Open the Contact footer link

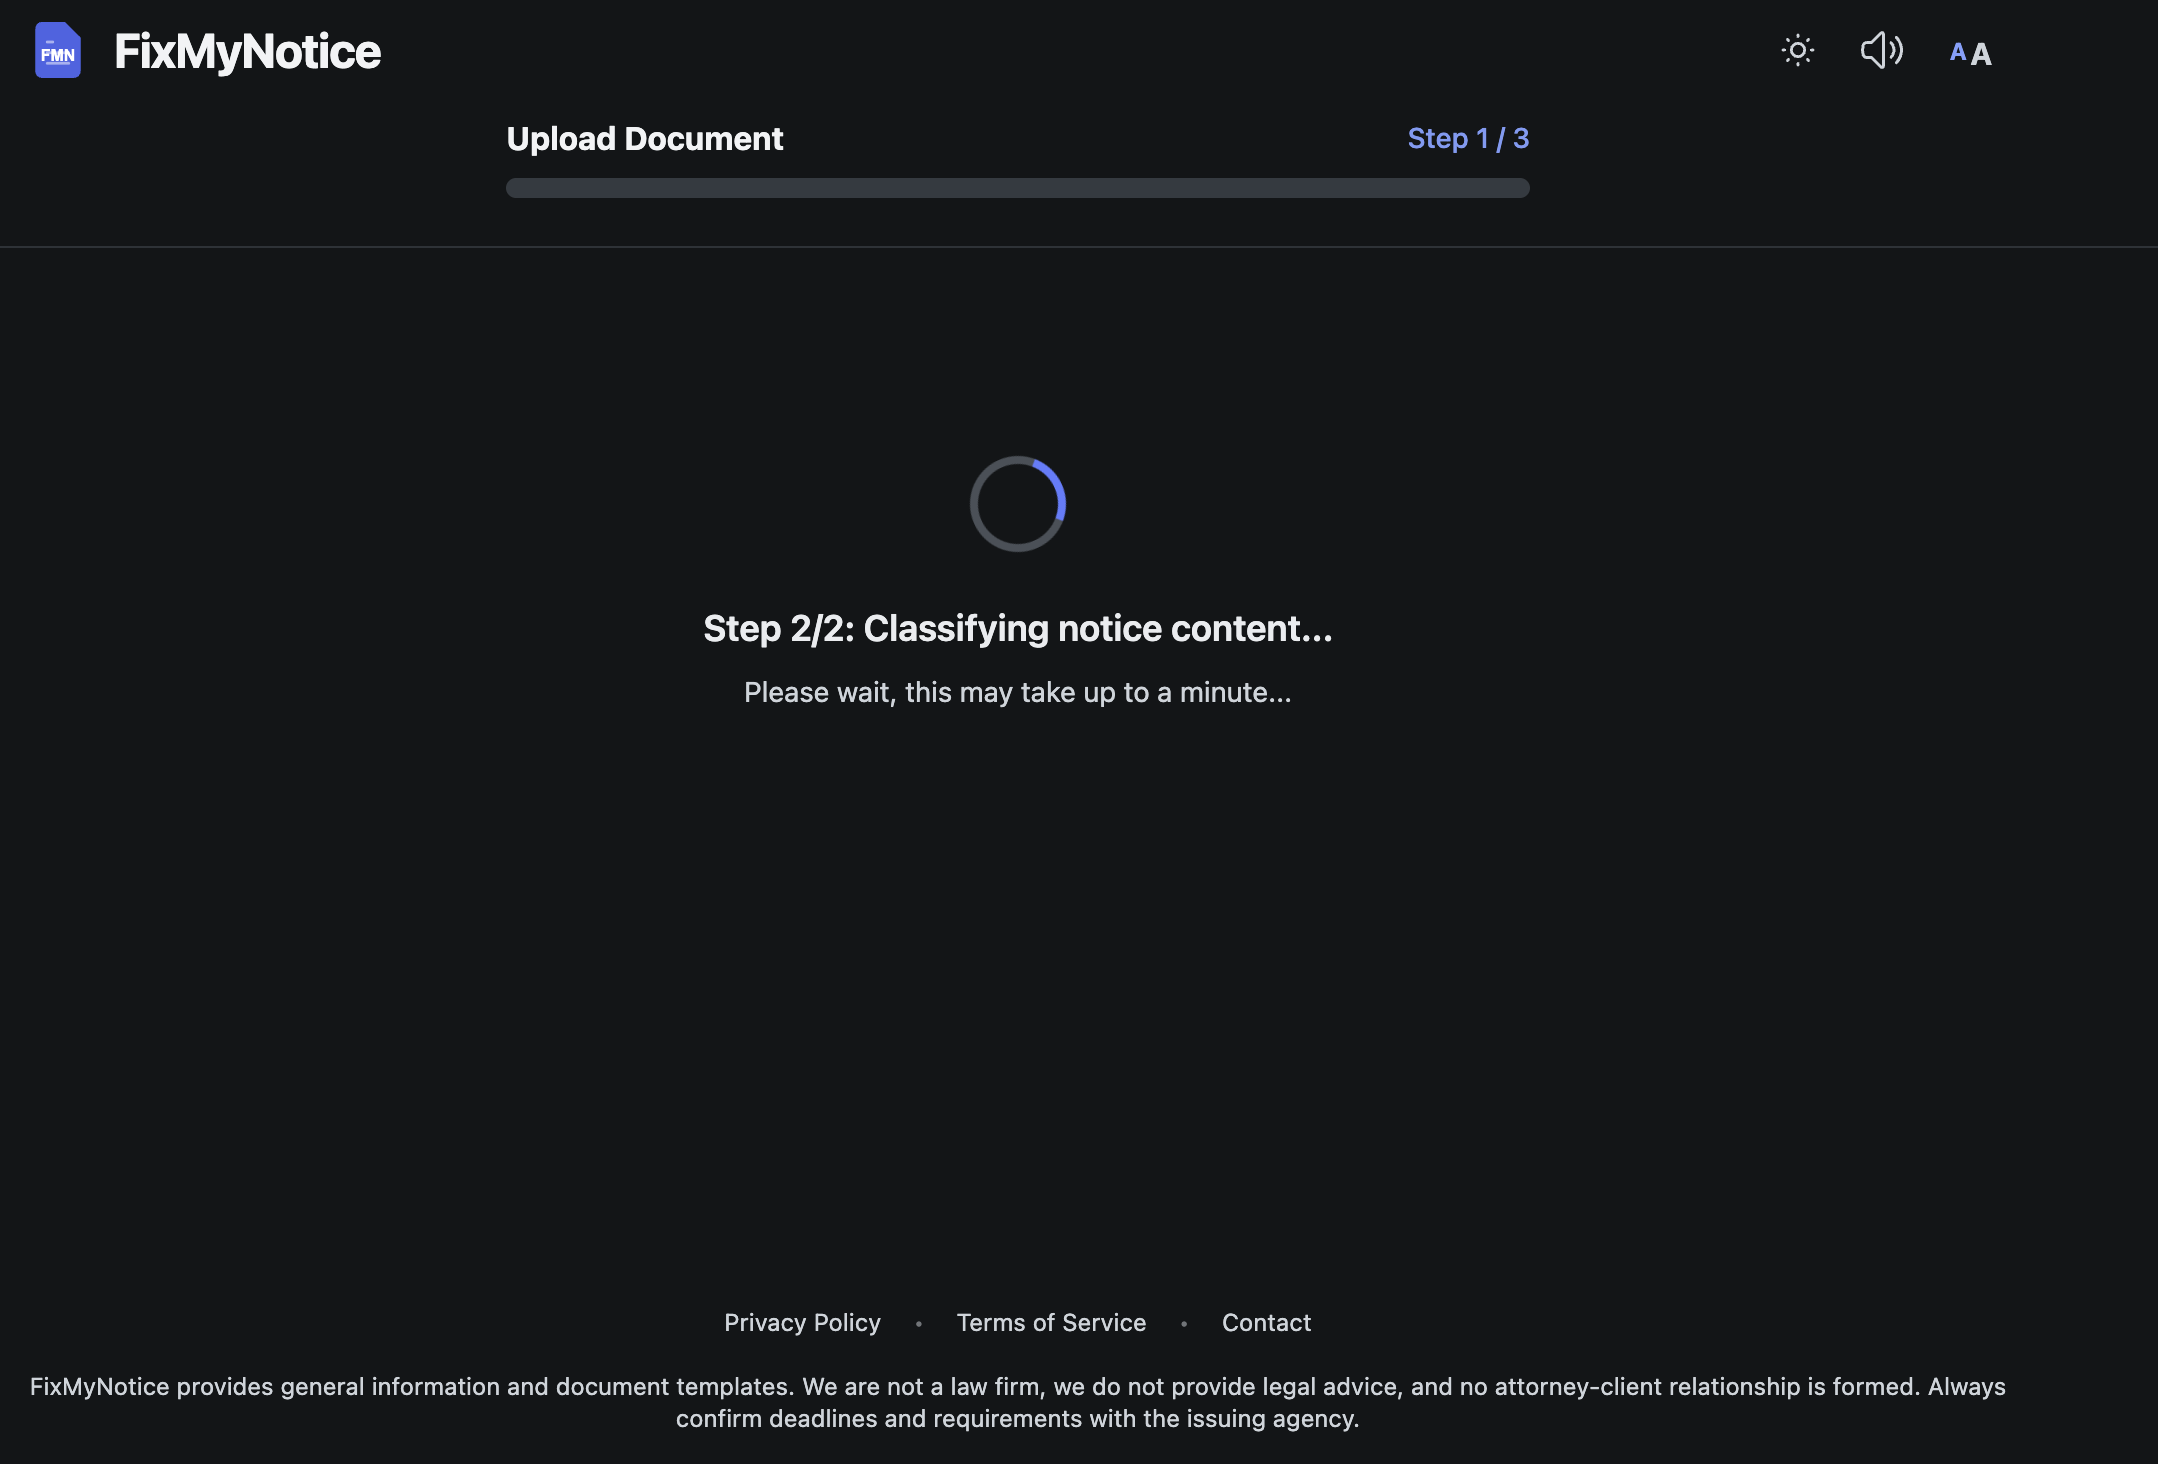coord(1266,1322)
